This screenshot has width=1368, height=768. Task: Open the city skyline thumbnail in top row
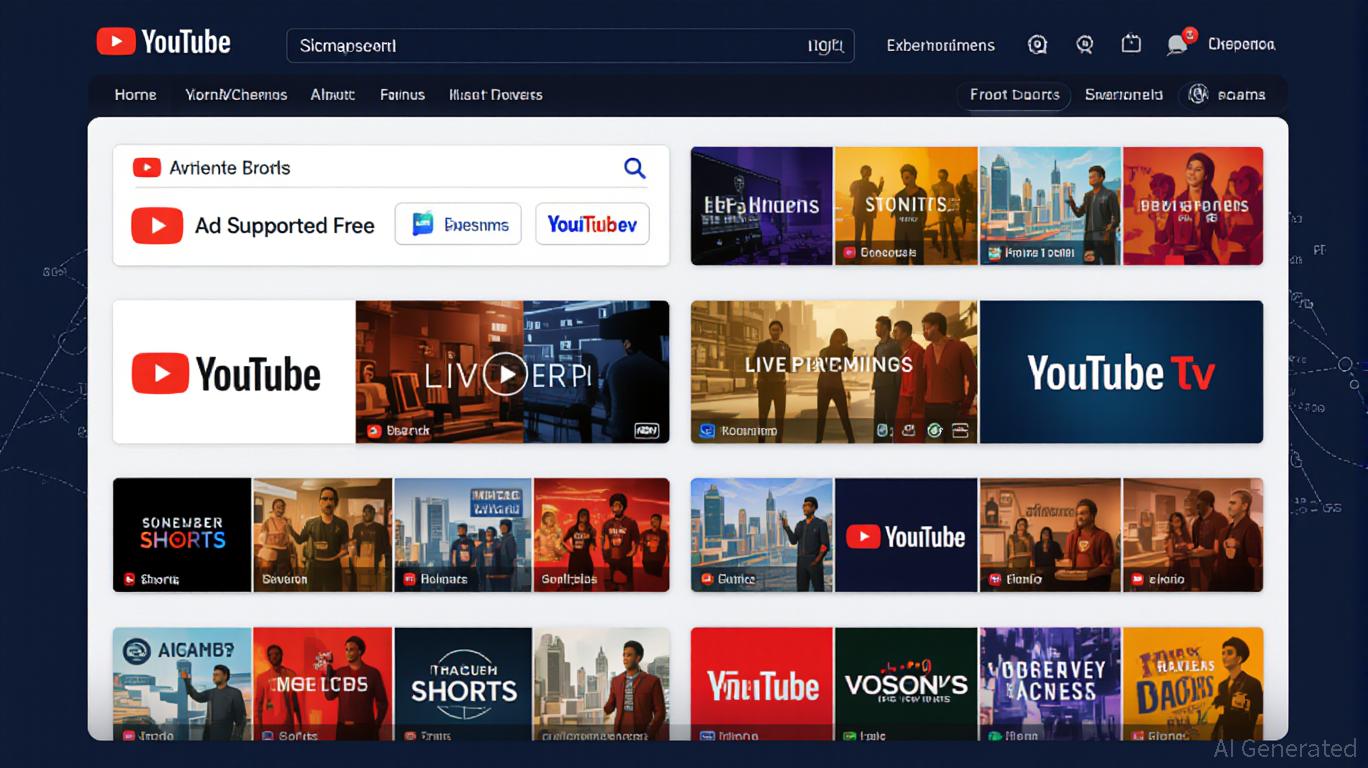(x=1051, y=206)
